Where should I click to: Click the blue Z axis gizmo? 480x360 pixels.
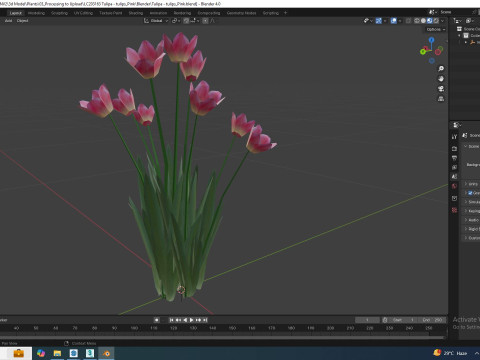tap(432, 40)
